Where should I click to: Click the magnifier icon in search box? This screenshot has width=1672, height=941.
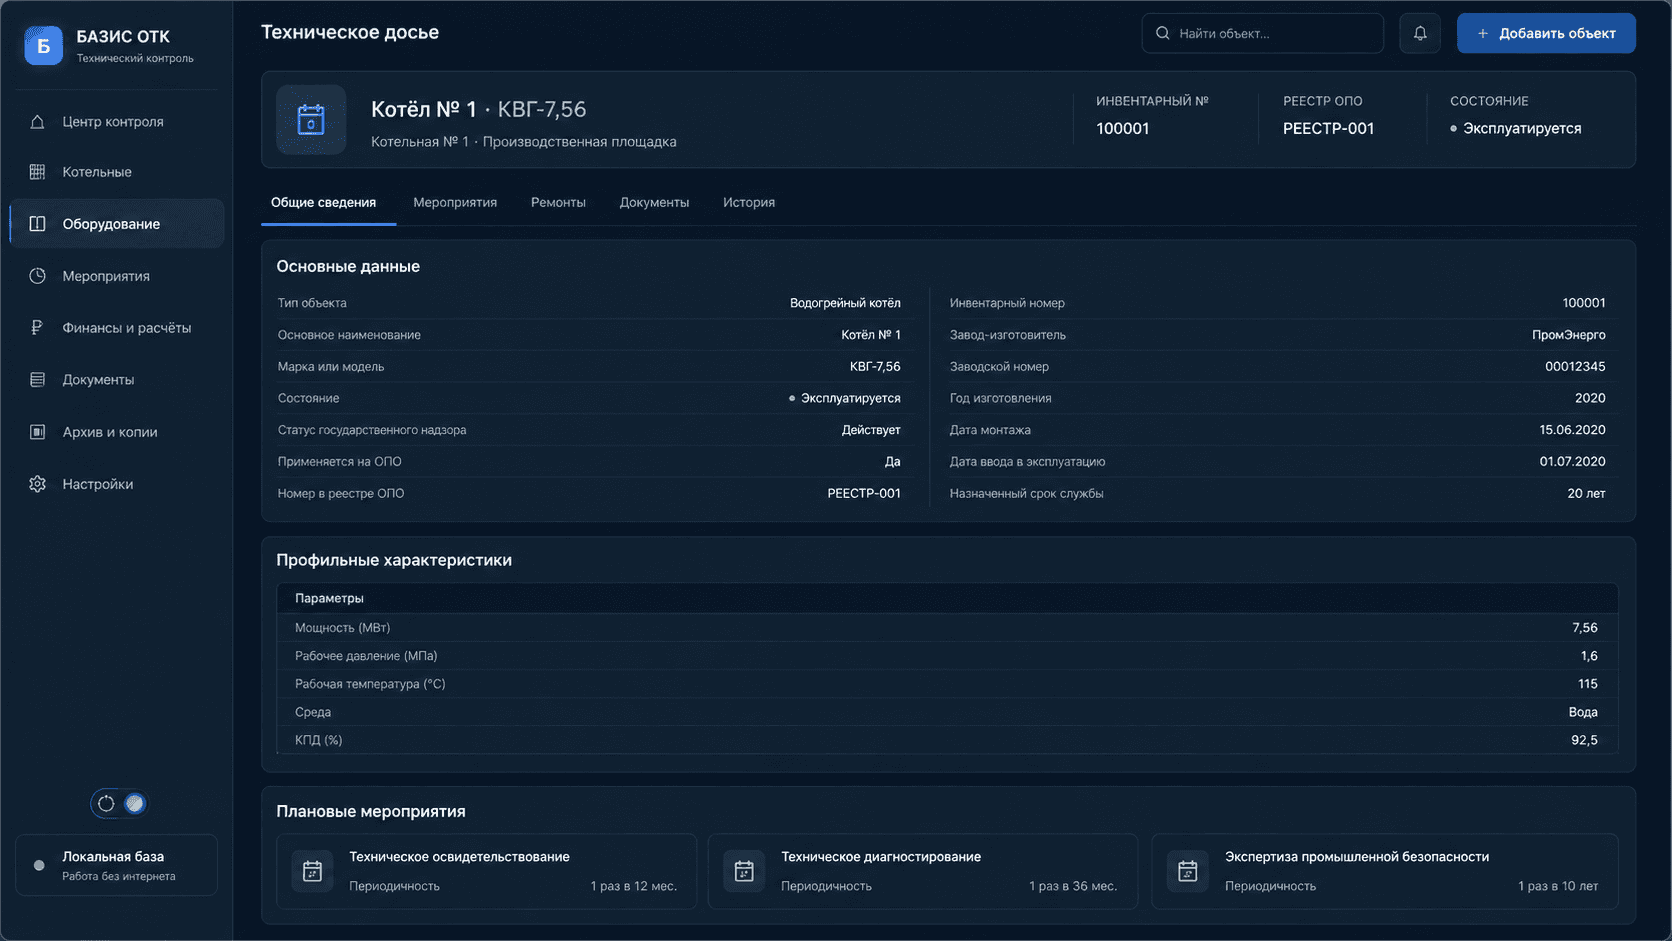[1163, 33]
